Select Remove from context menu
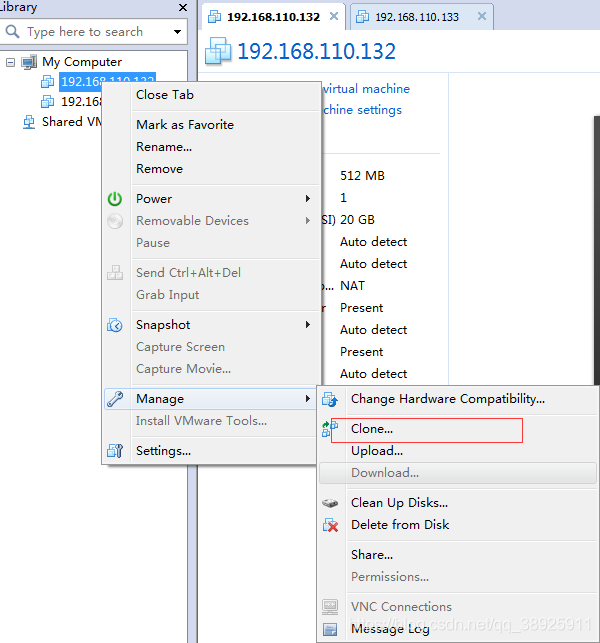The height and width of the screenshot is (643, 600). point(160,169)
